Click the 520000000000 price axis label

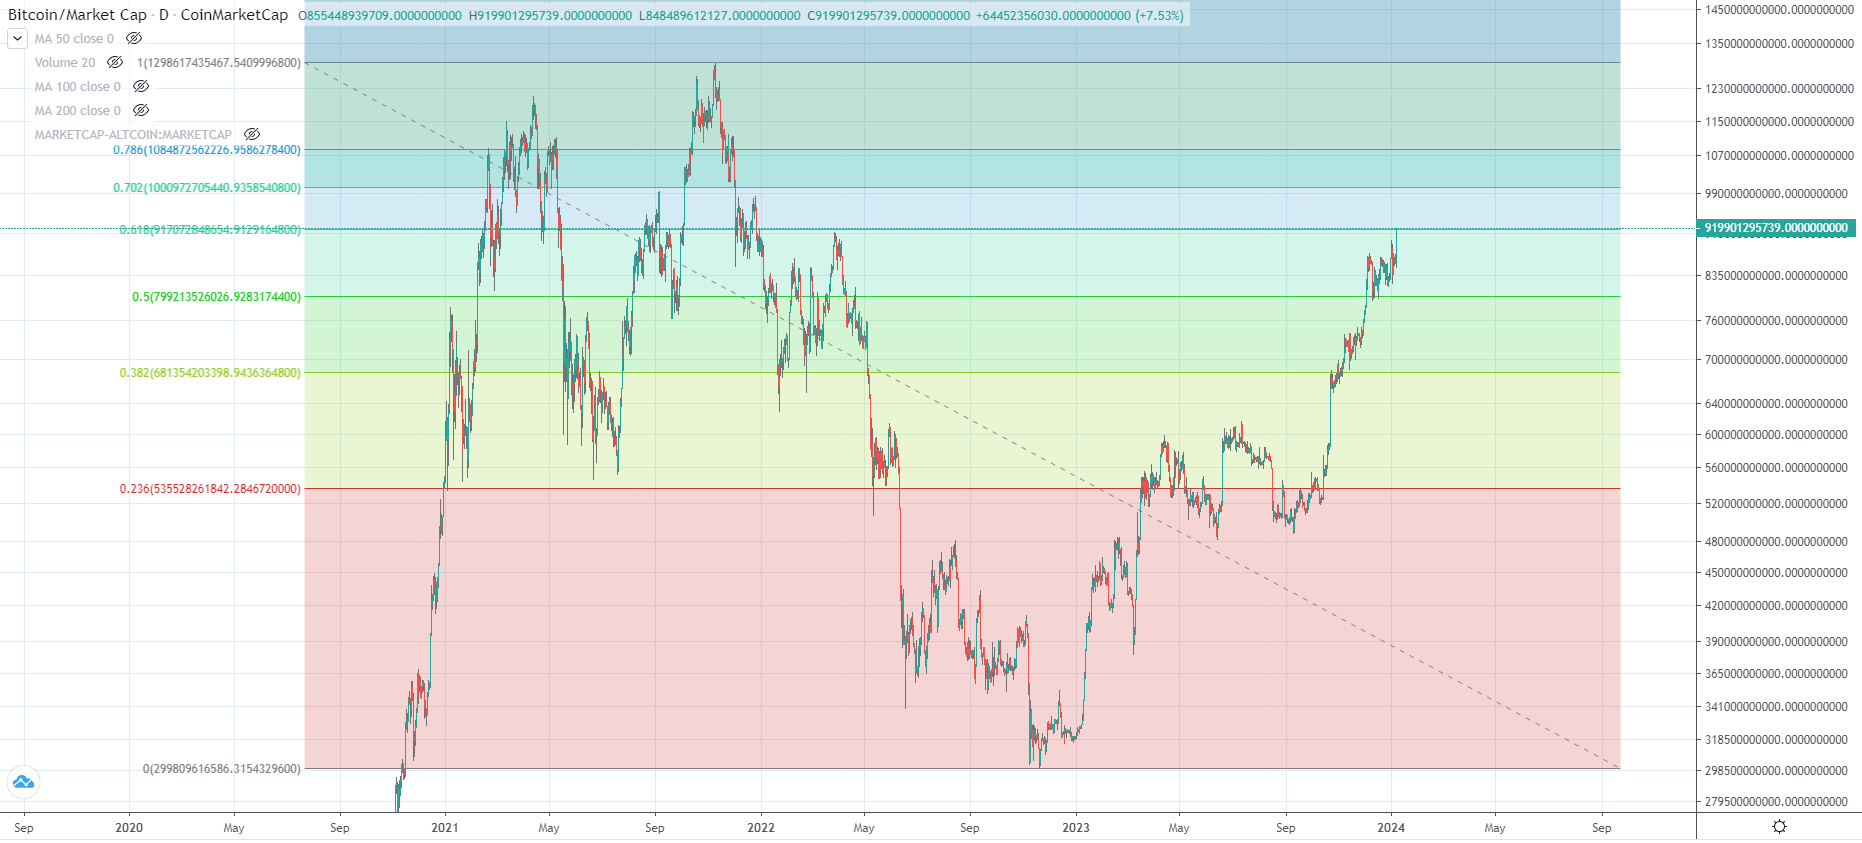(x=1777, y=503)
